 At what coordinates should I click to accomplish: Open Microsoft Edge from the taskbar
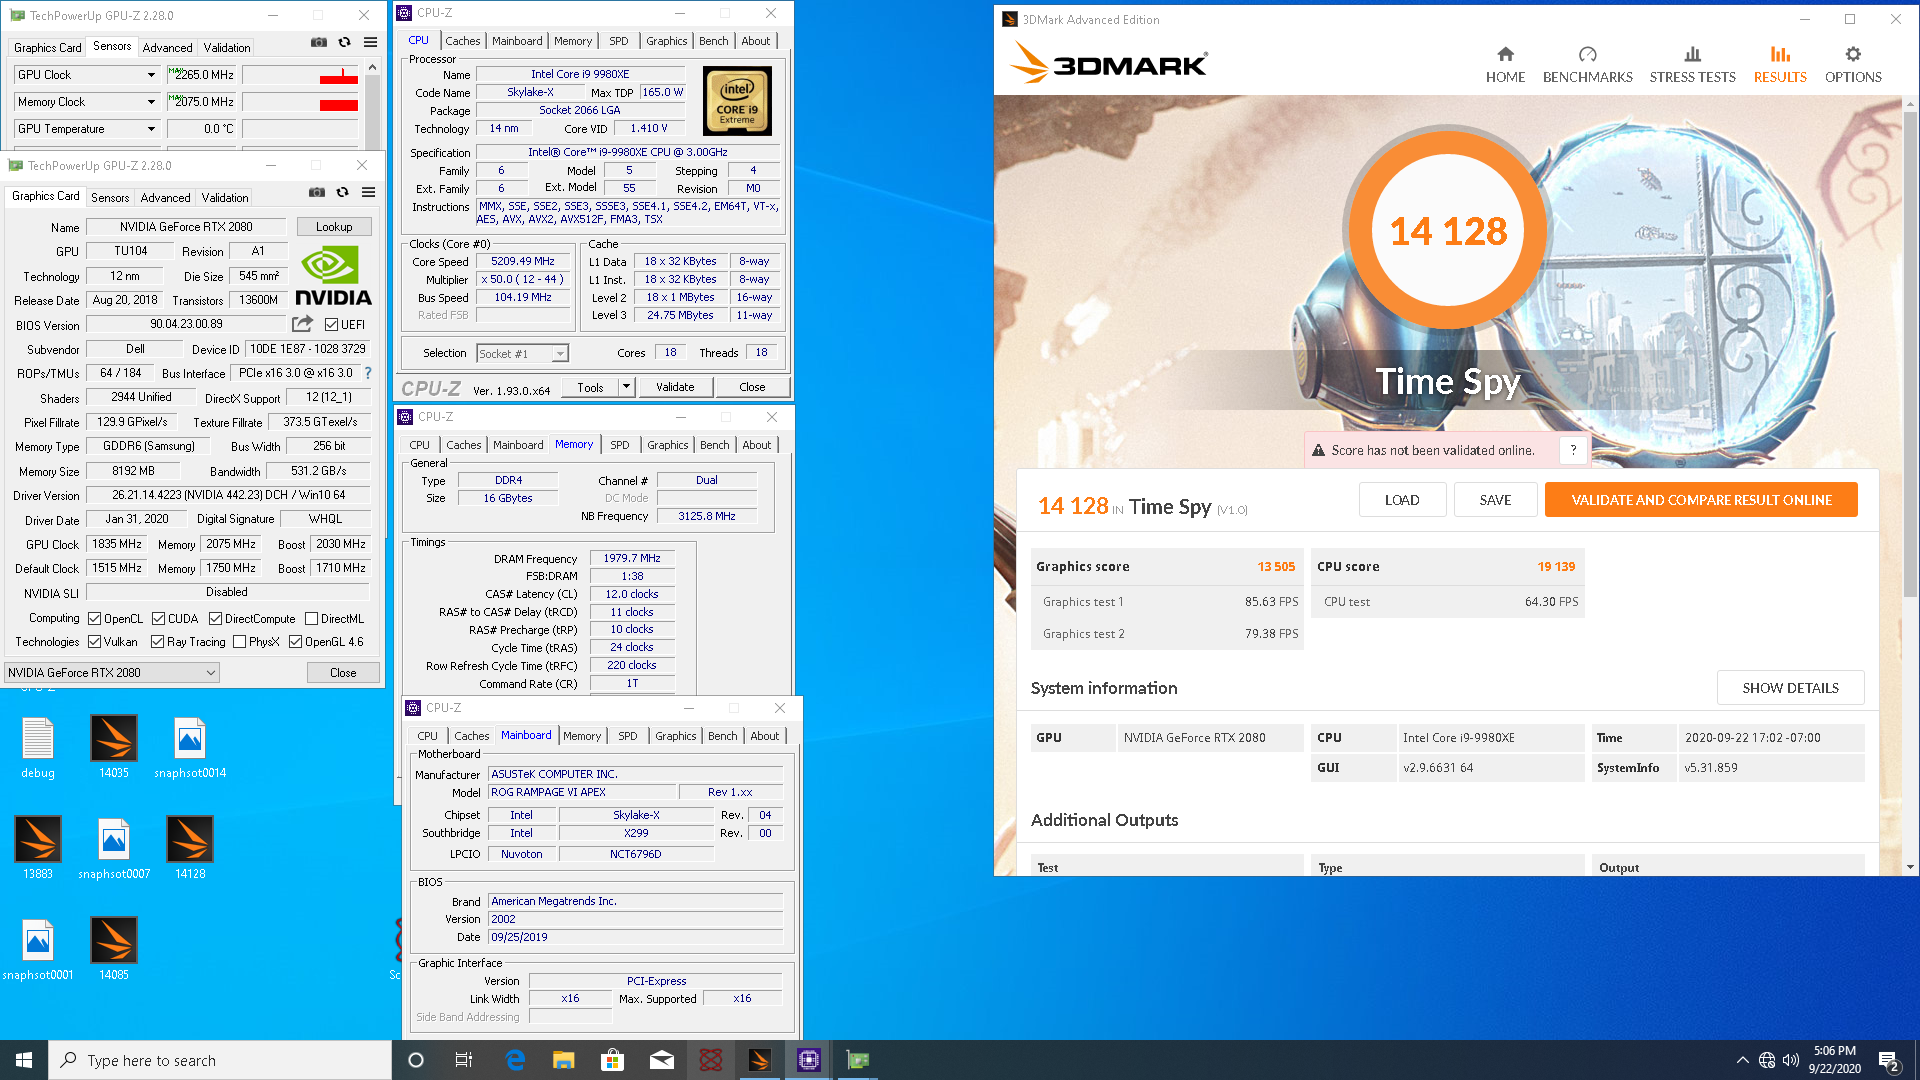click(515, 1060)
